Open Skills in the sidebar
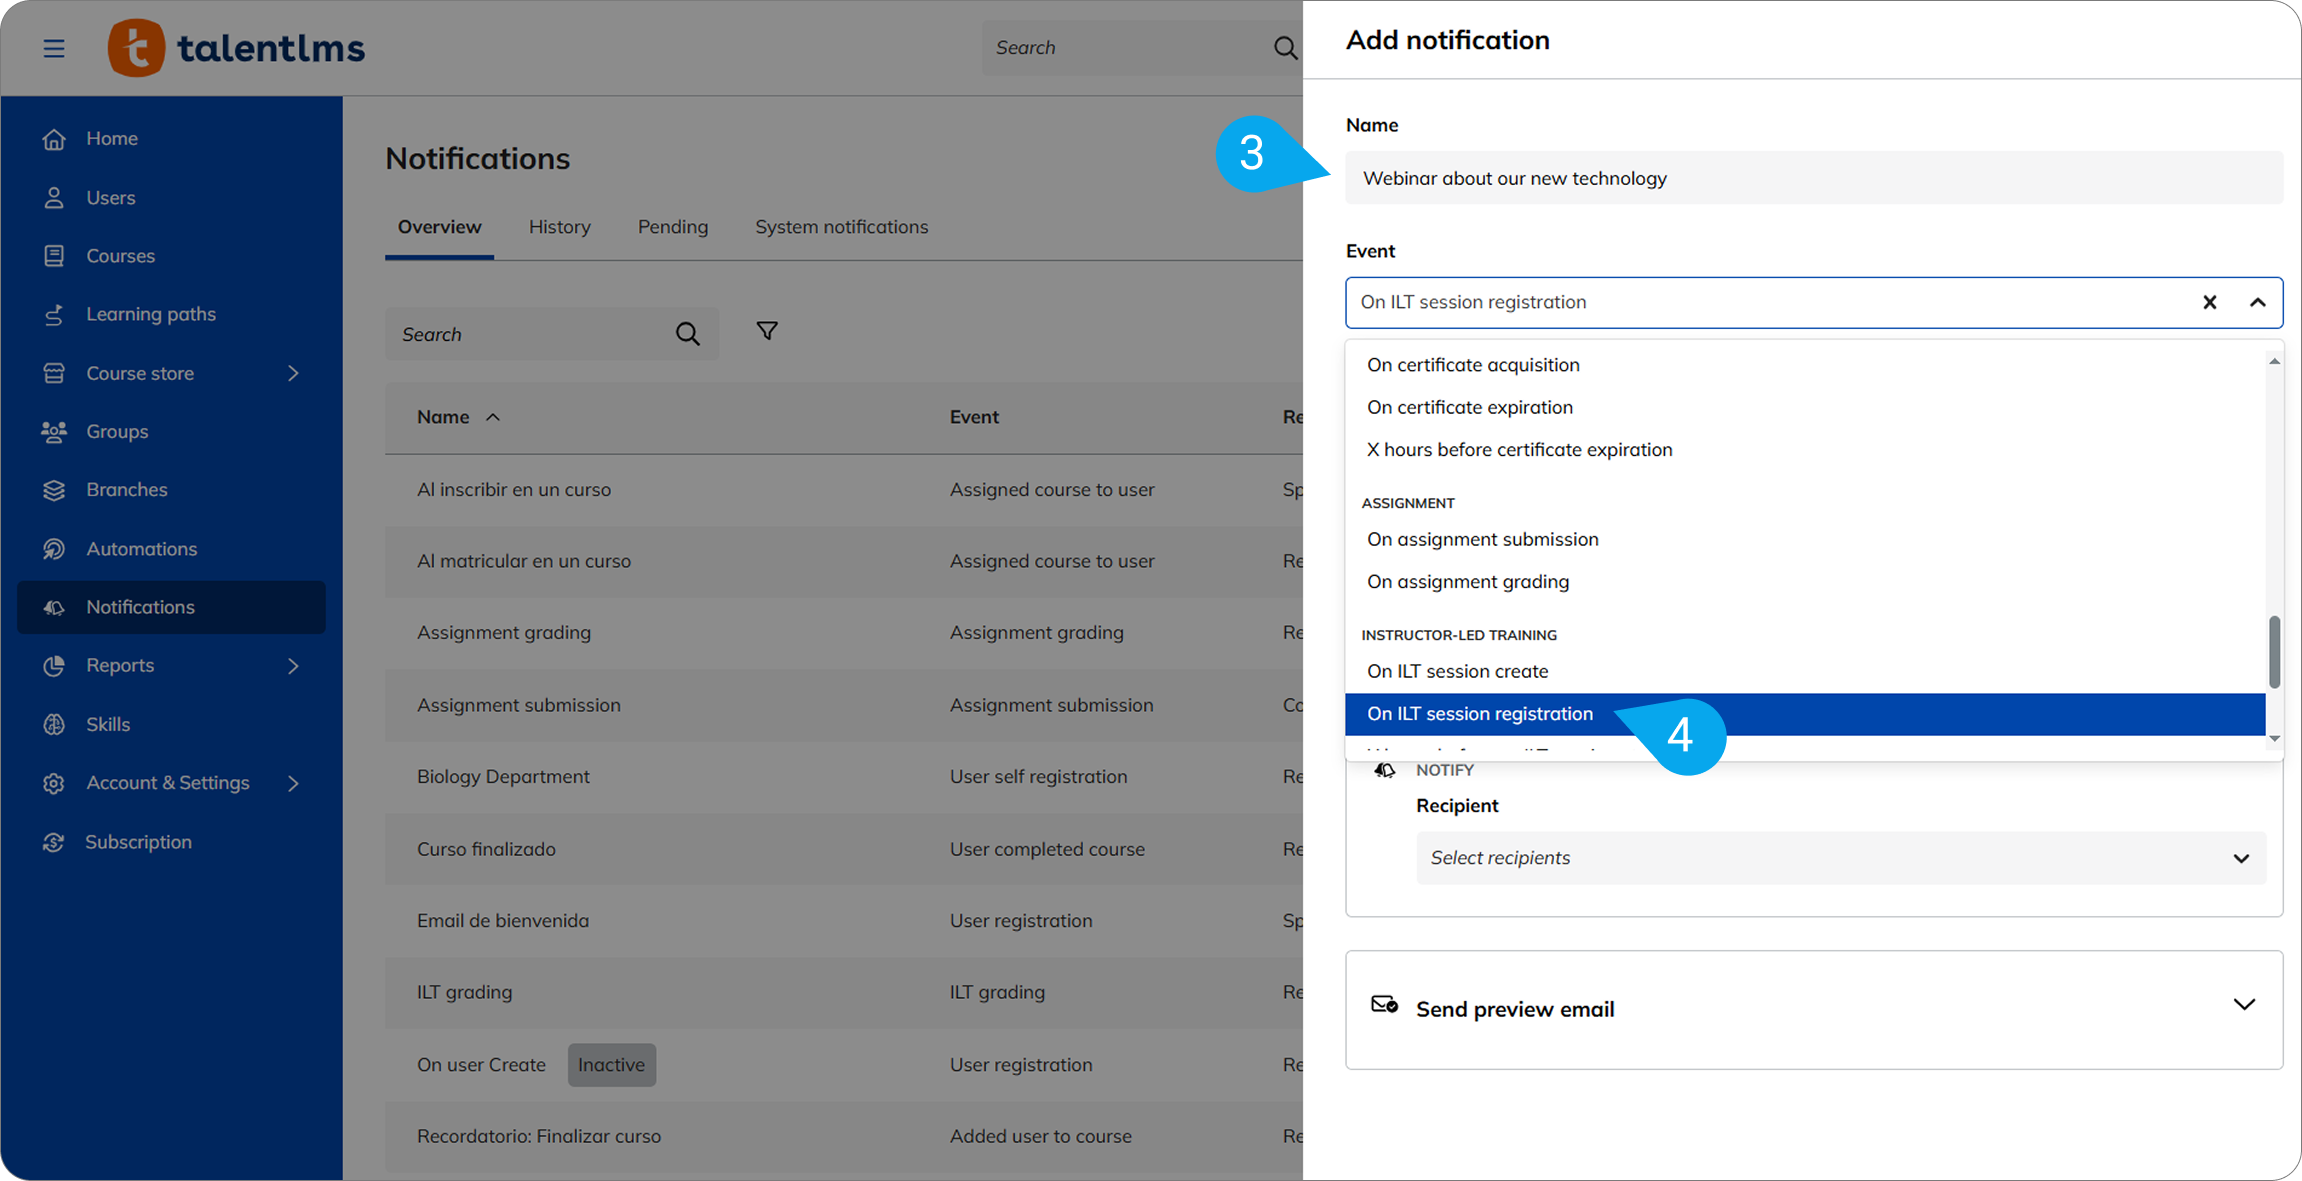The width and height of the screenshot is (2302, 1181). 108,724
